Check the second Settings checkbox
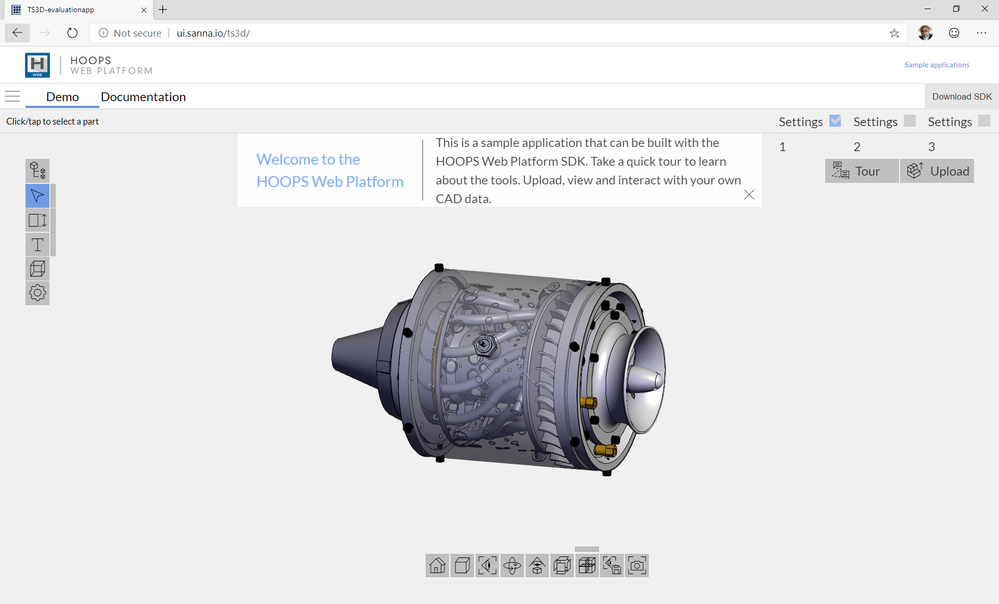The height and width of the screenshot is (604, 999). point(910,120)
